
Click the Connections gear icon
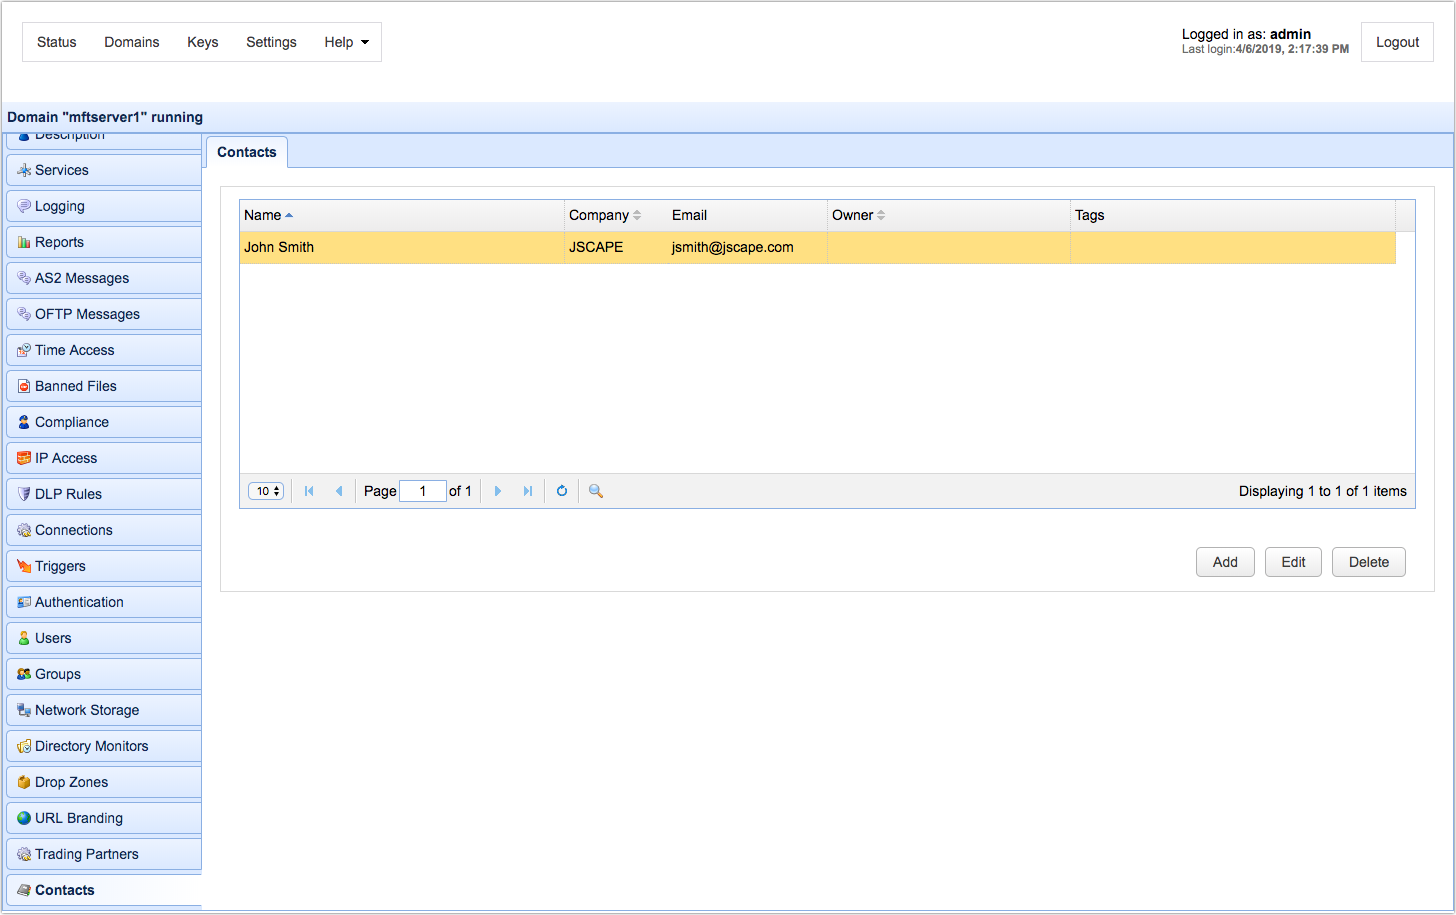point(24,530)
